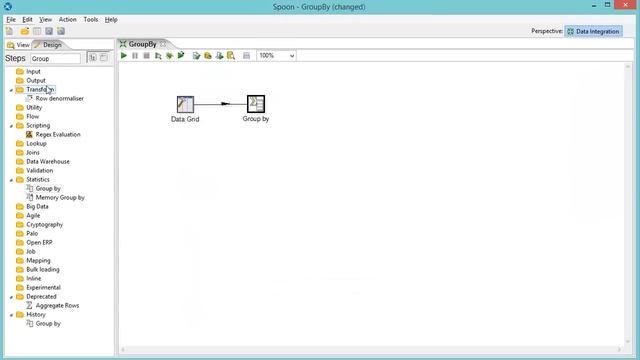Image resolution: width=640 pixels, height=360 pixels.
Task: Expand all steps tree icon
Action: tap(93, 58)
